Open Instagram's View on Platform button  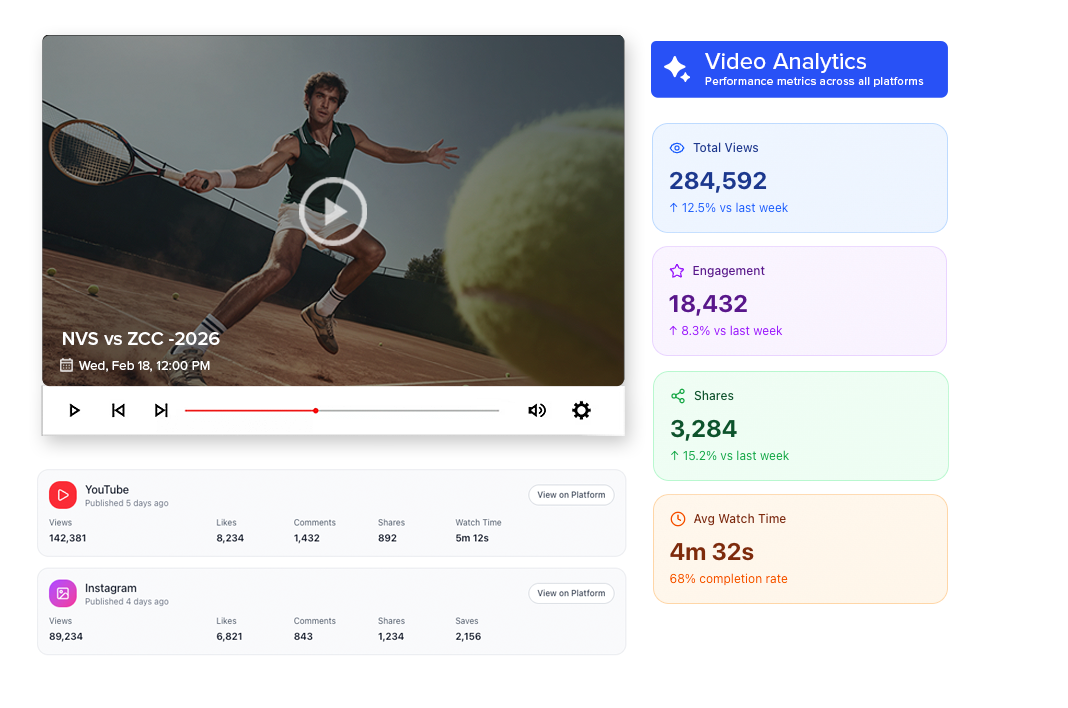(x=571, y=593)
